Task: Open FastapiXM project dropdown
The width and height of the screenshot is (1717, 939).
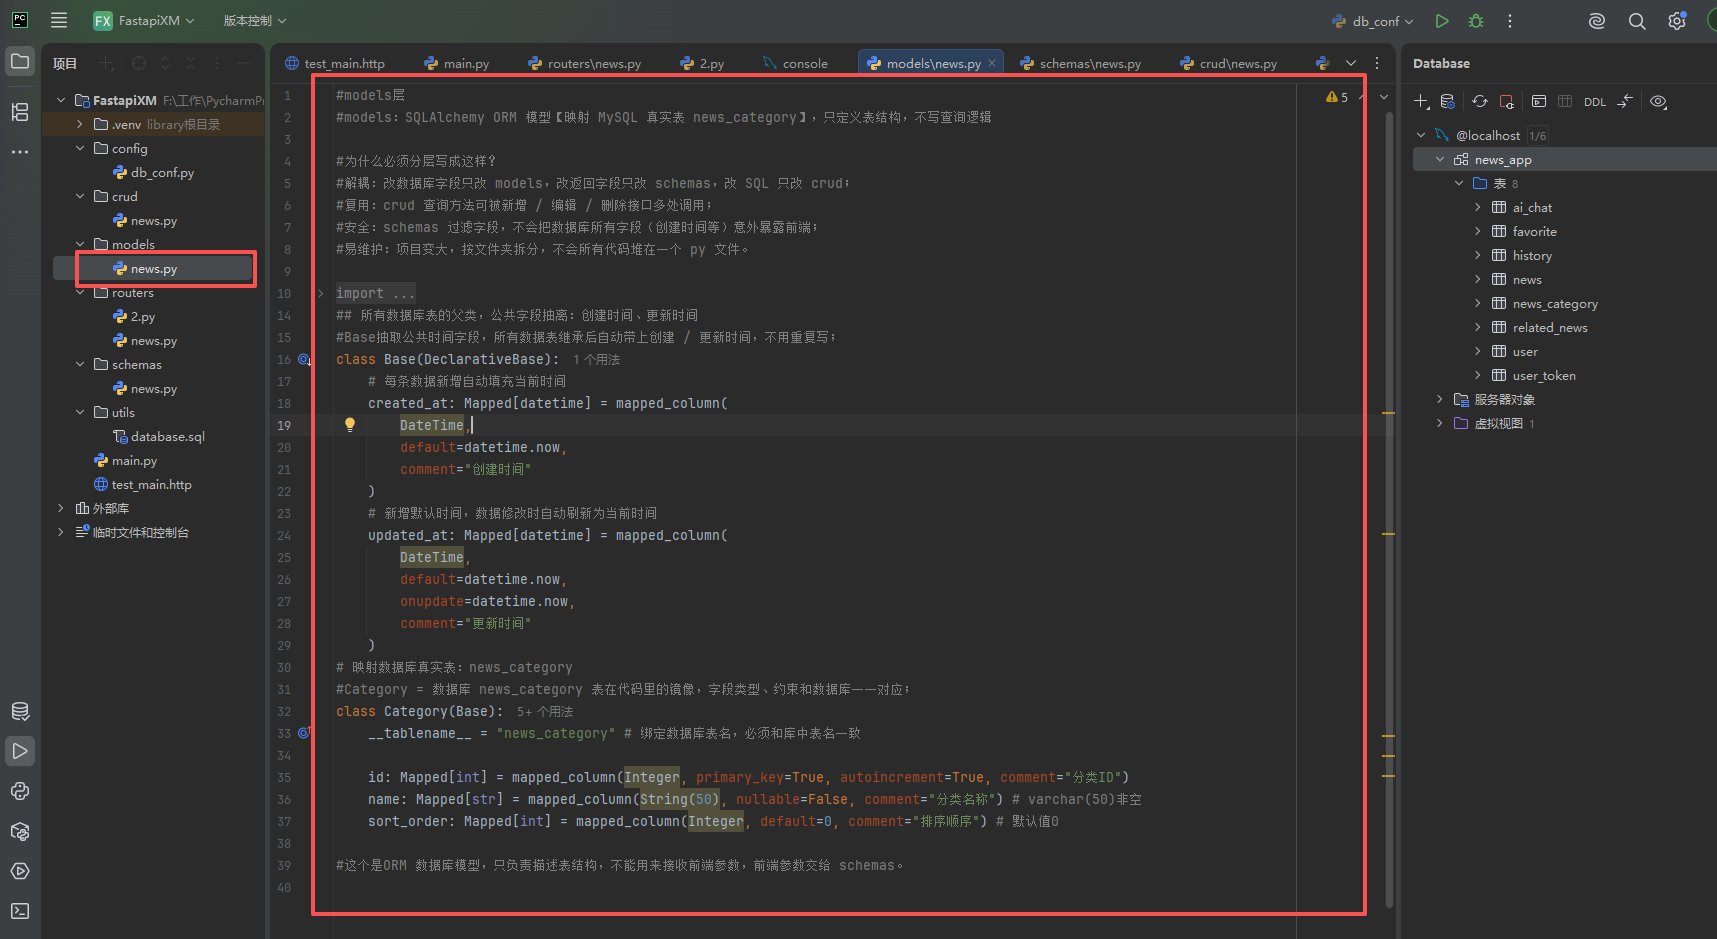Action: point(144,20)
